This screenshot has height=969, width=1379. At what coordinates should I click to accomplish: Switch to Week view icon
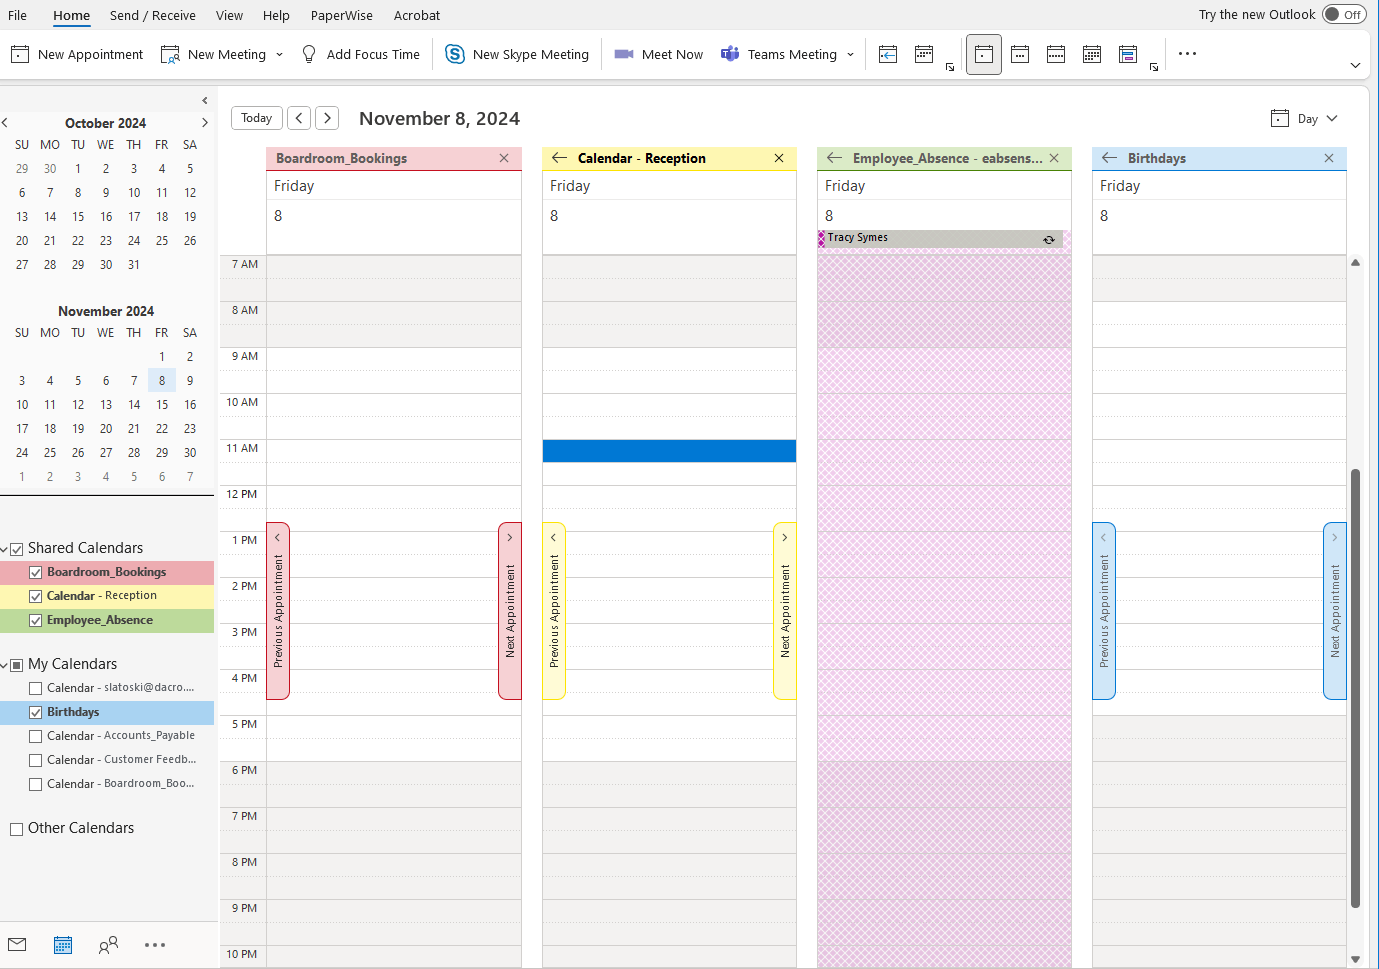pyautogui.click(x=1056, y=54)
